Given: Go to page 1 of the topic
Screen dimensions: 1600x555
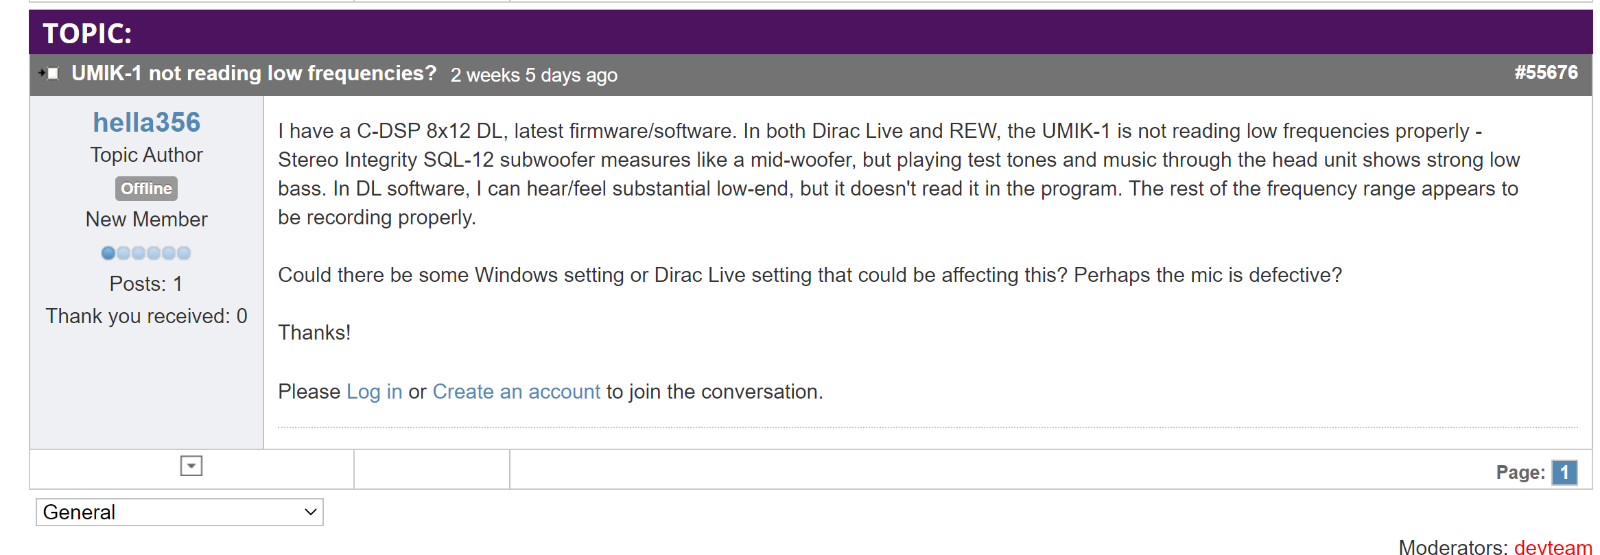Looking at the screenshot, I should (x=1564, y=472).
